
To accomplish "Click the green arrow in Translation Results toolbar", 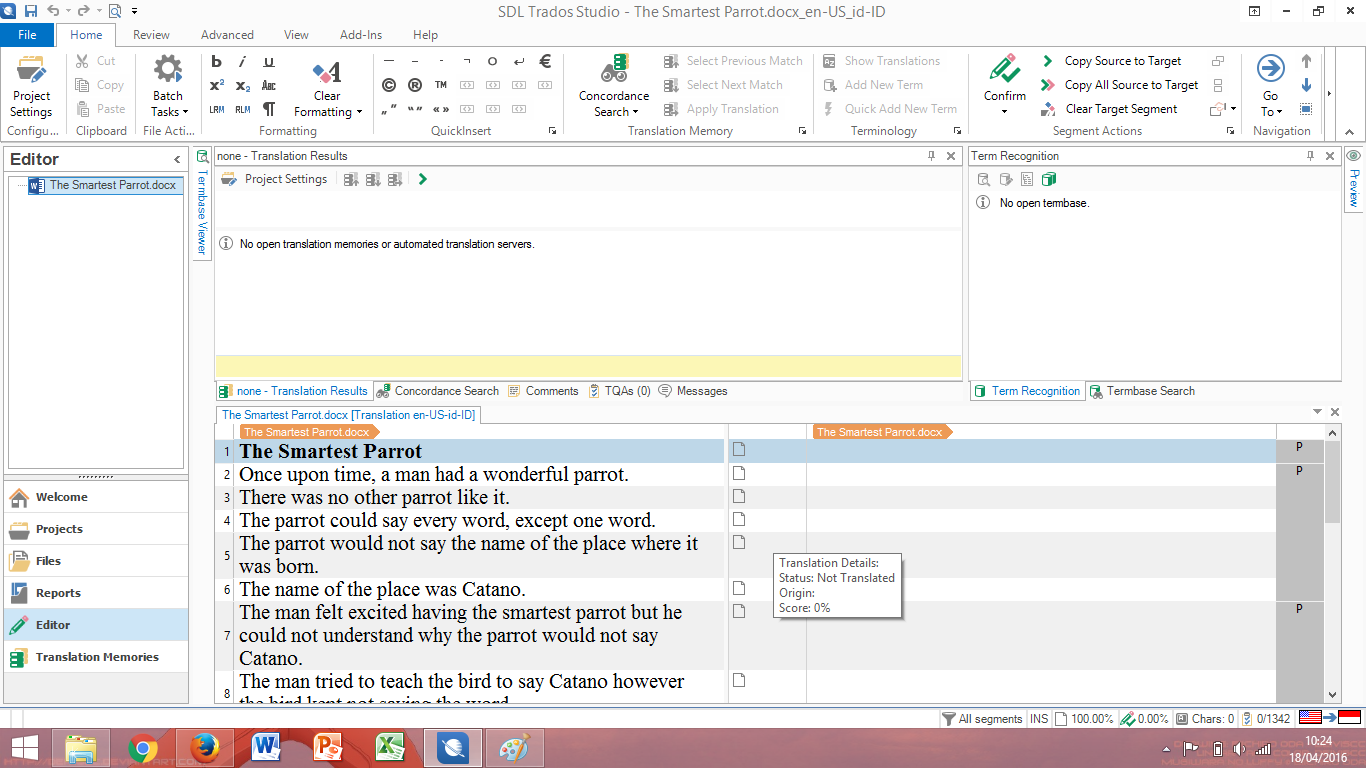I will click(x=423, y=179).
